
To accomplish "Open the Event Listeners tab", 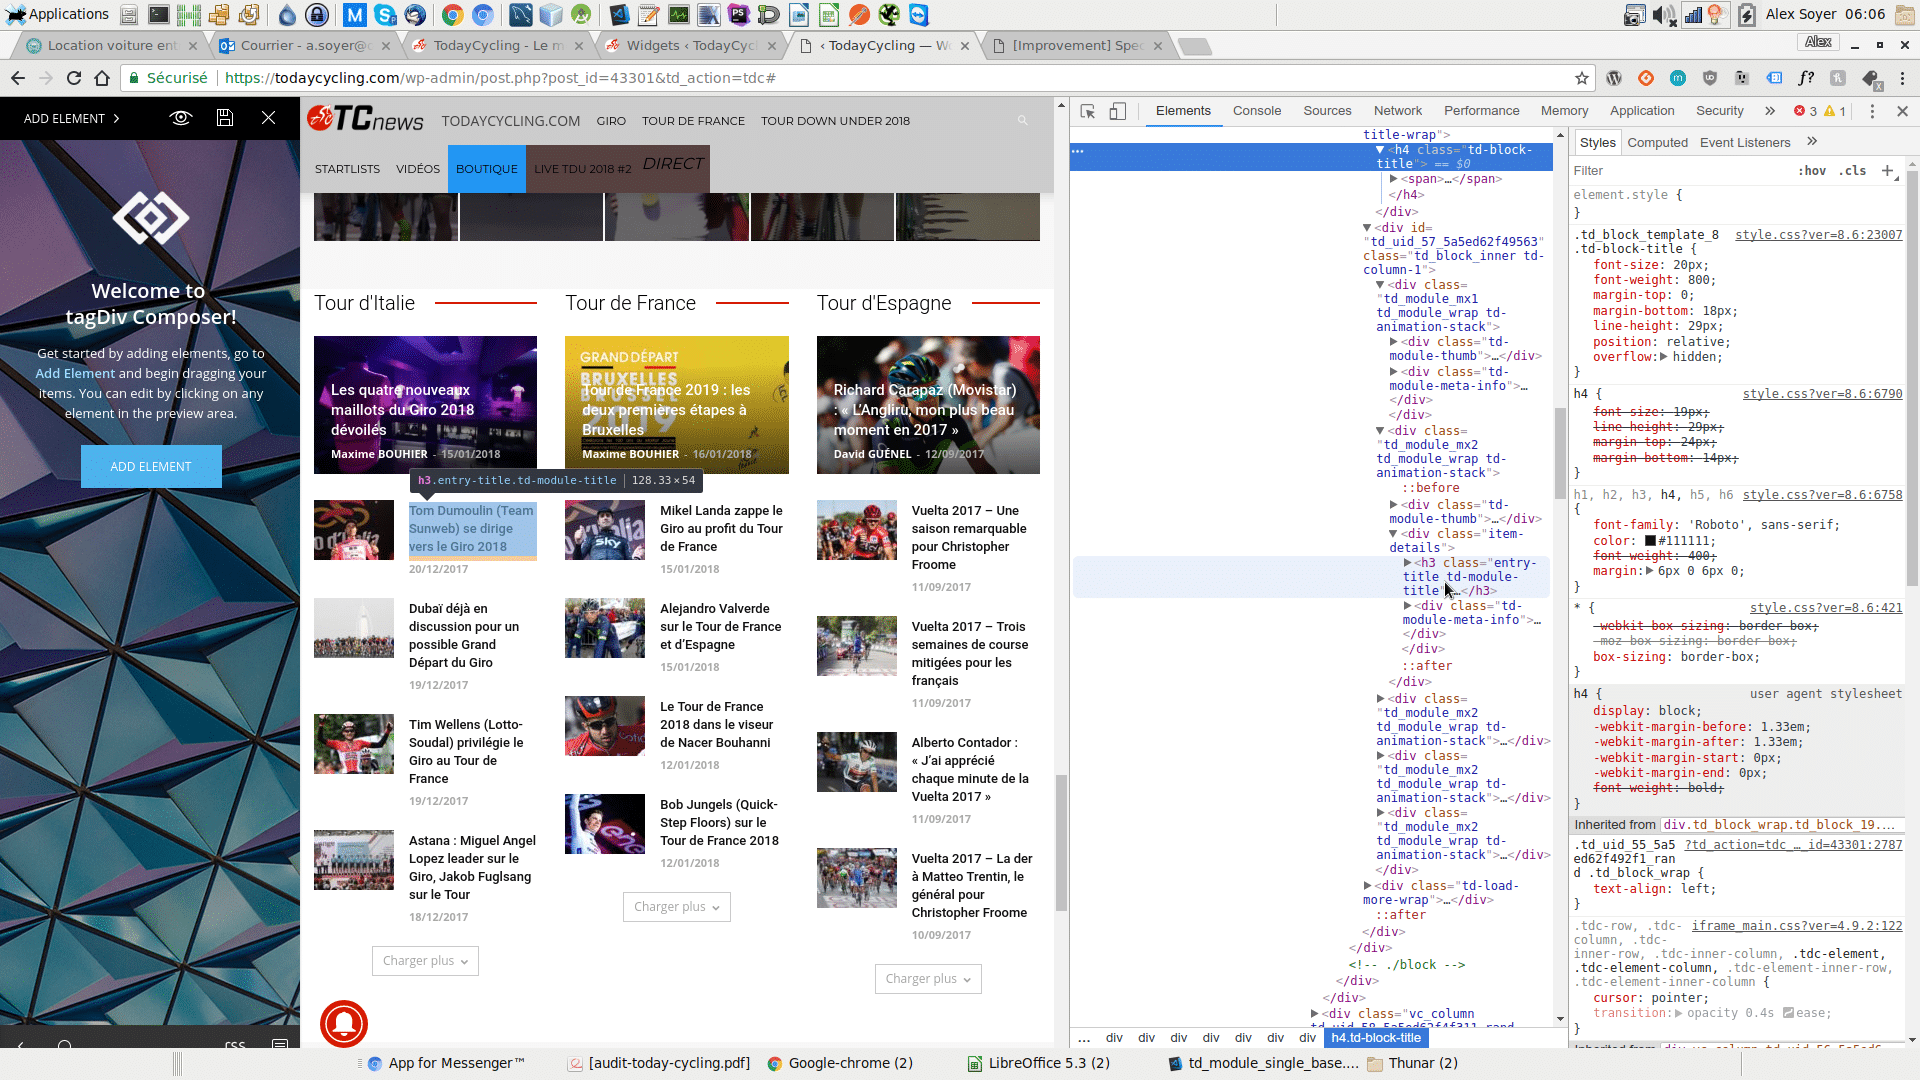I will tap(1745, 143).
